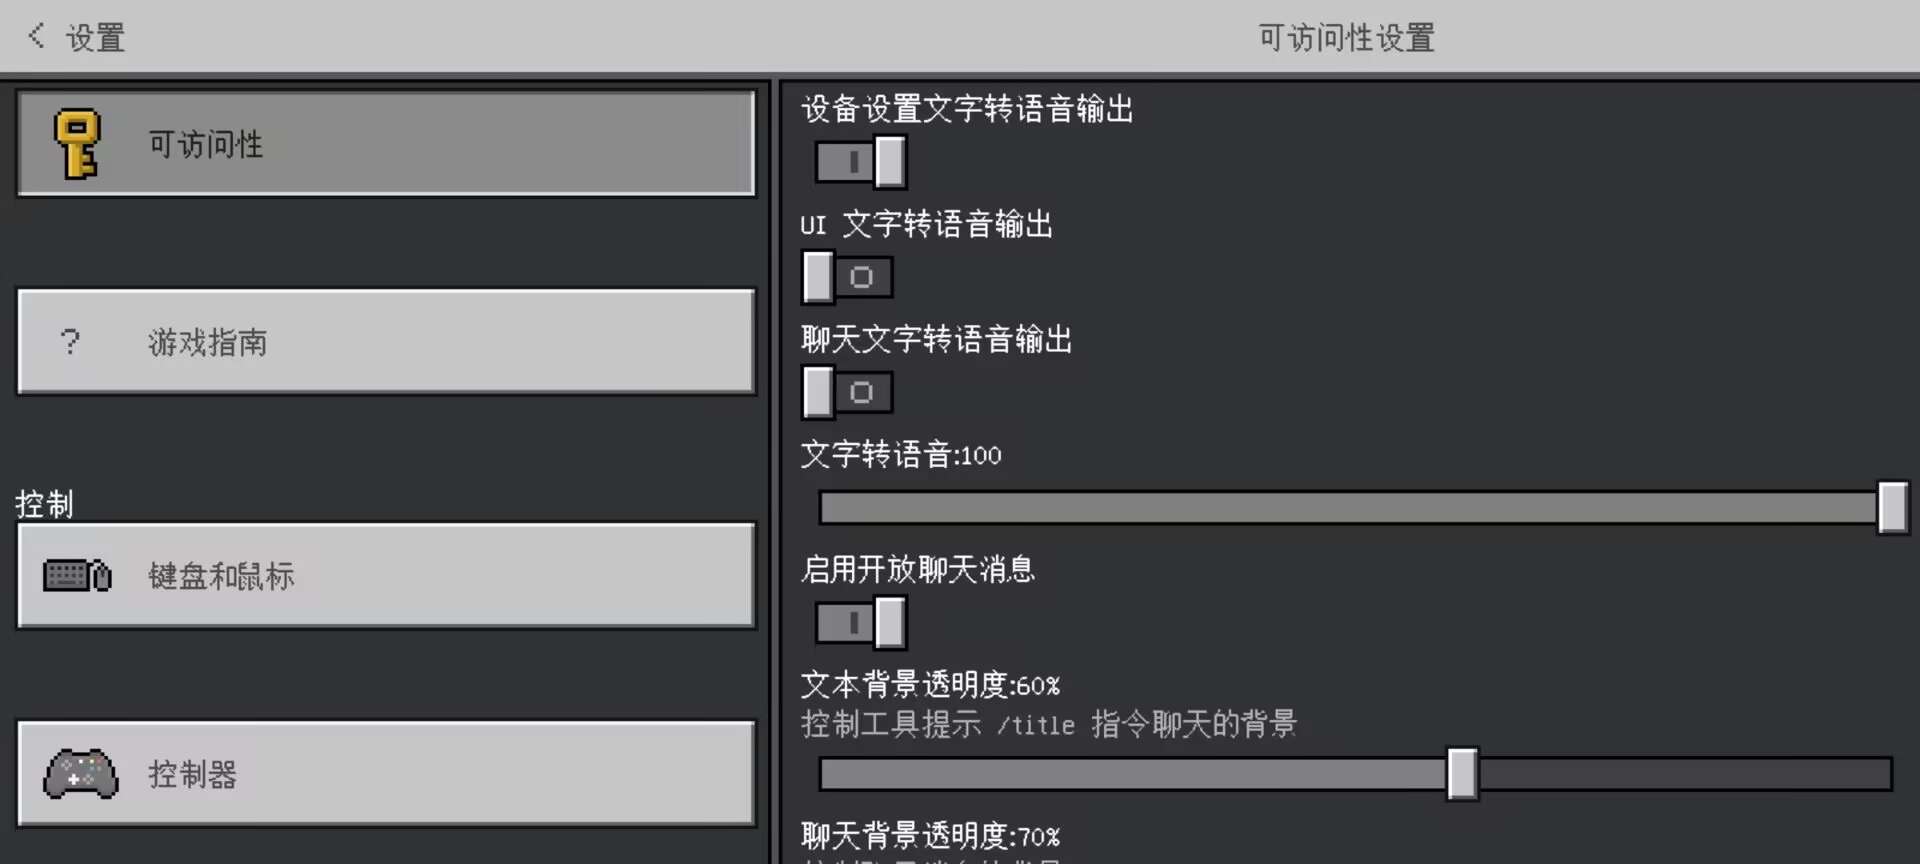
Task: Switch to 控制器 settings
Action: 385,774
